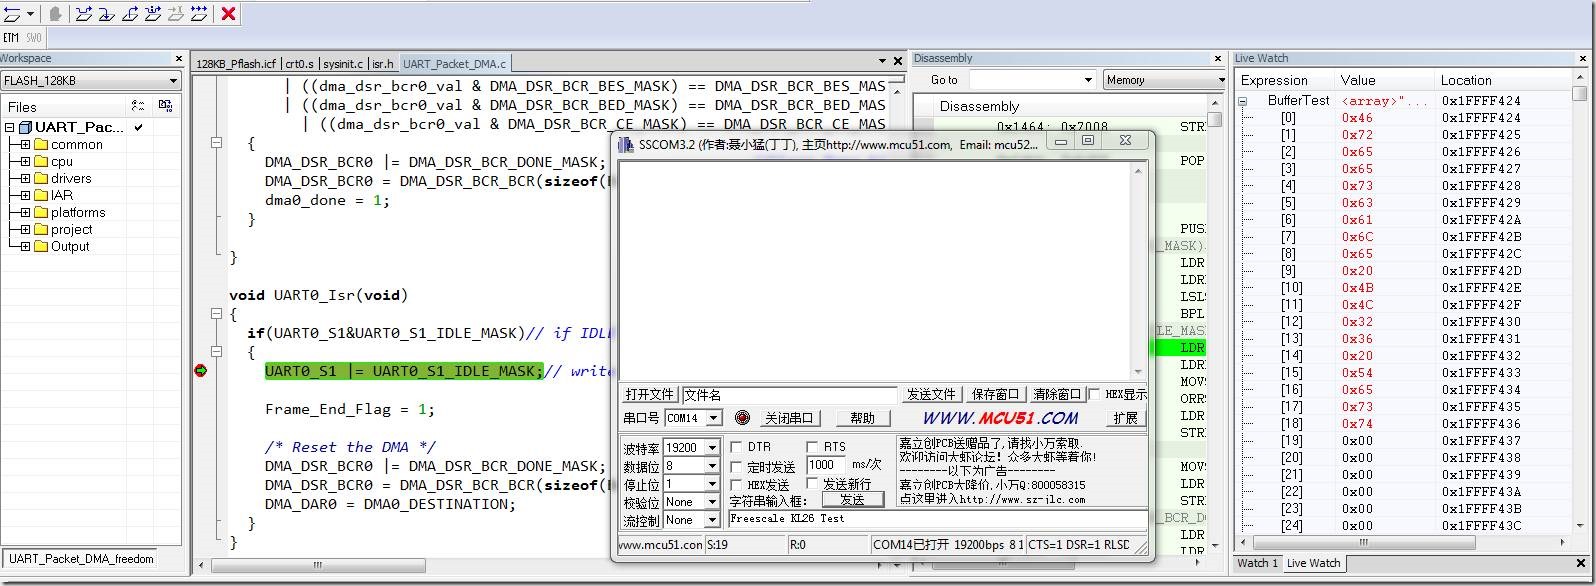The height and width of the screenshot is (586, 1596).
Task: Stop debugging with the red X icon
Action: [228, 13]
